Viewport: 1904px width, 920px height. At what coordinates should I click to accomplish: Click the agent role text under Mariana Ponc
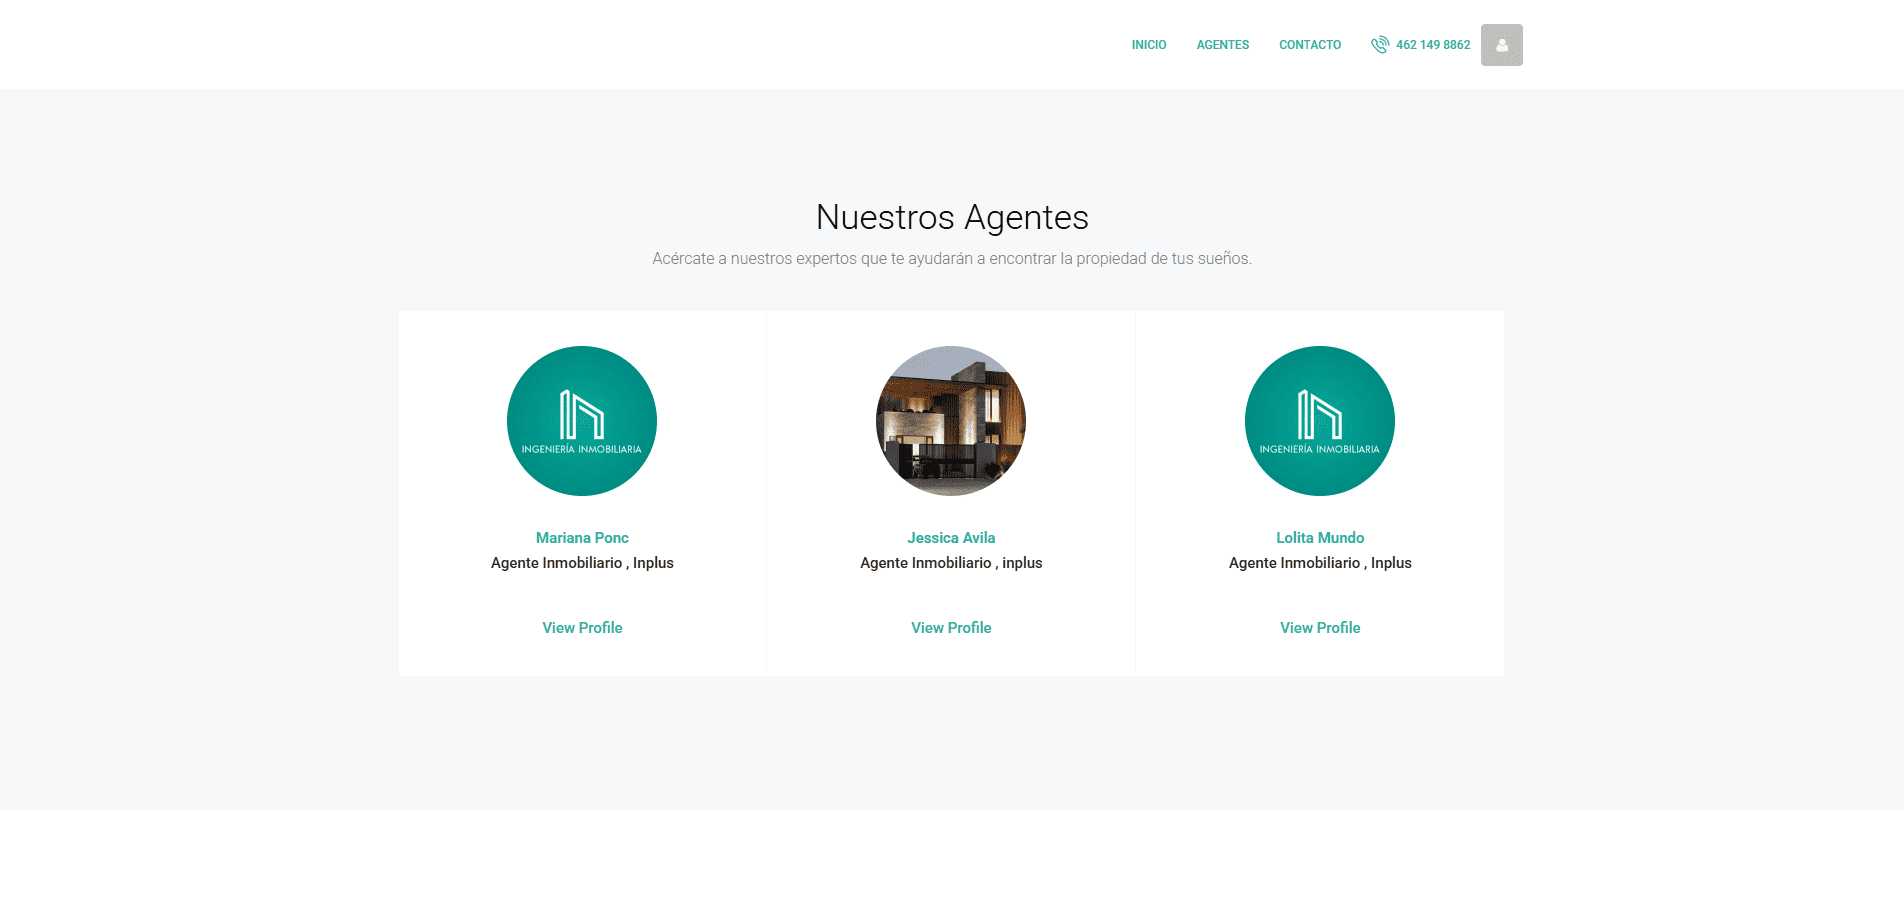[x=582, y=563]
